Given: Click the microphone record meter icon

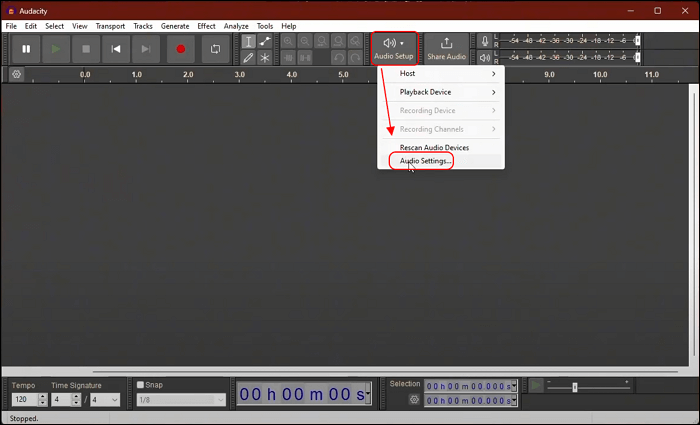Looking at the screenshot, I should coord(485,41).
